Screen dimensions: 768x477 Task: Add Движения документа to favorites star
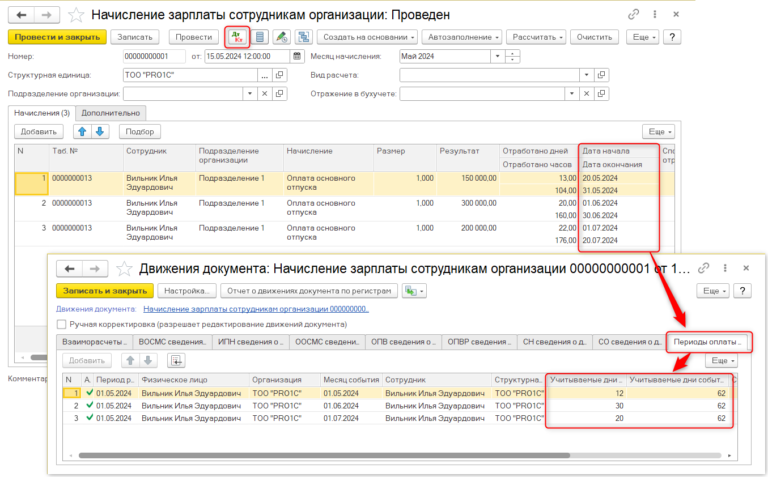tap(124, 269)
